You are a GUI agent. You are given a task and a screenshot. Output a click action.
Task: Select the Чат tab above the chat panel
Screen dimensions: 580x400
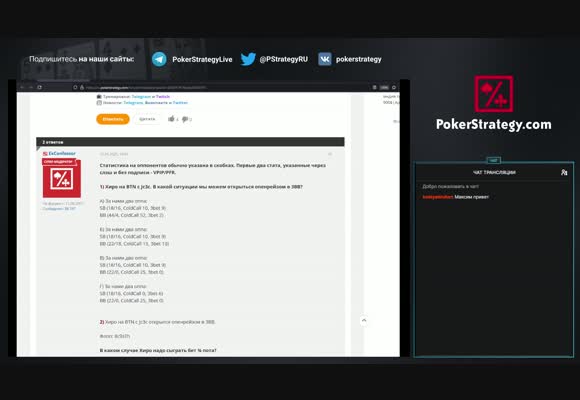click(494, 160)
